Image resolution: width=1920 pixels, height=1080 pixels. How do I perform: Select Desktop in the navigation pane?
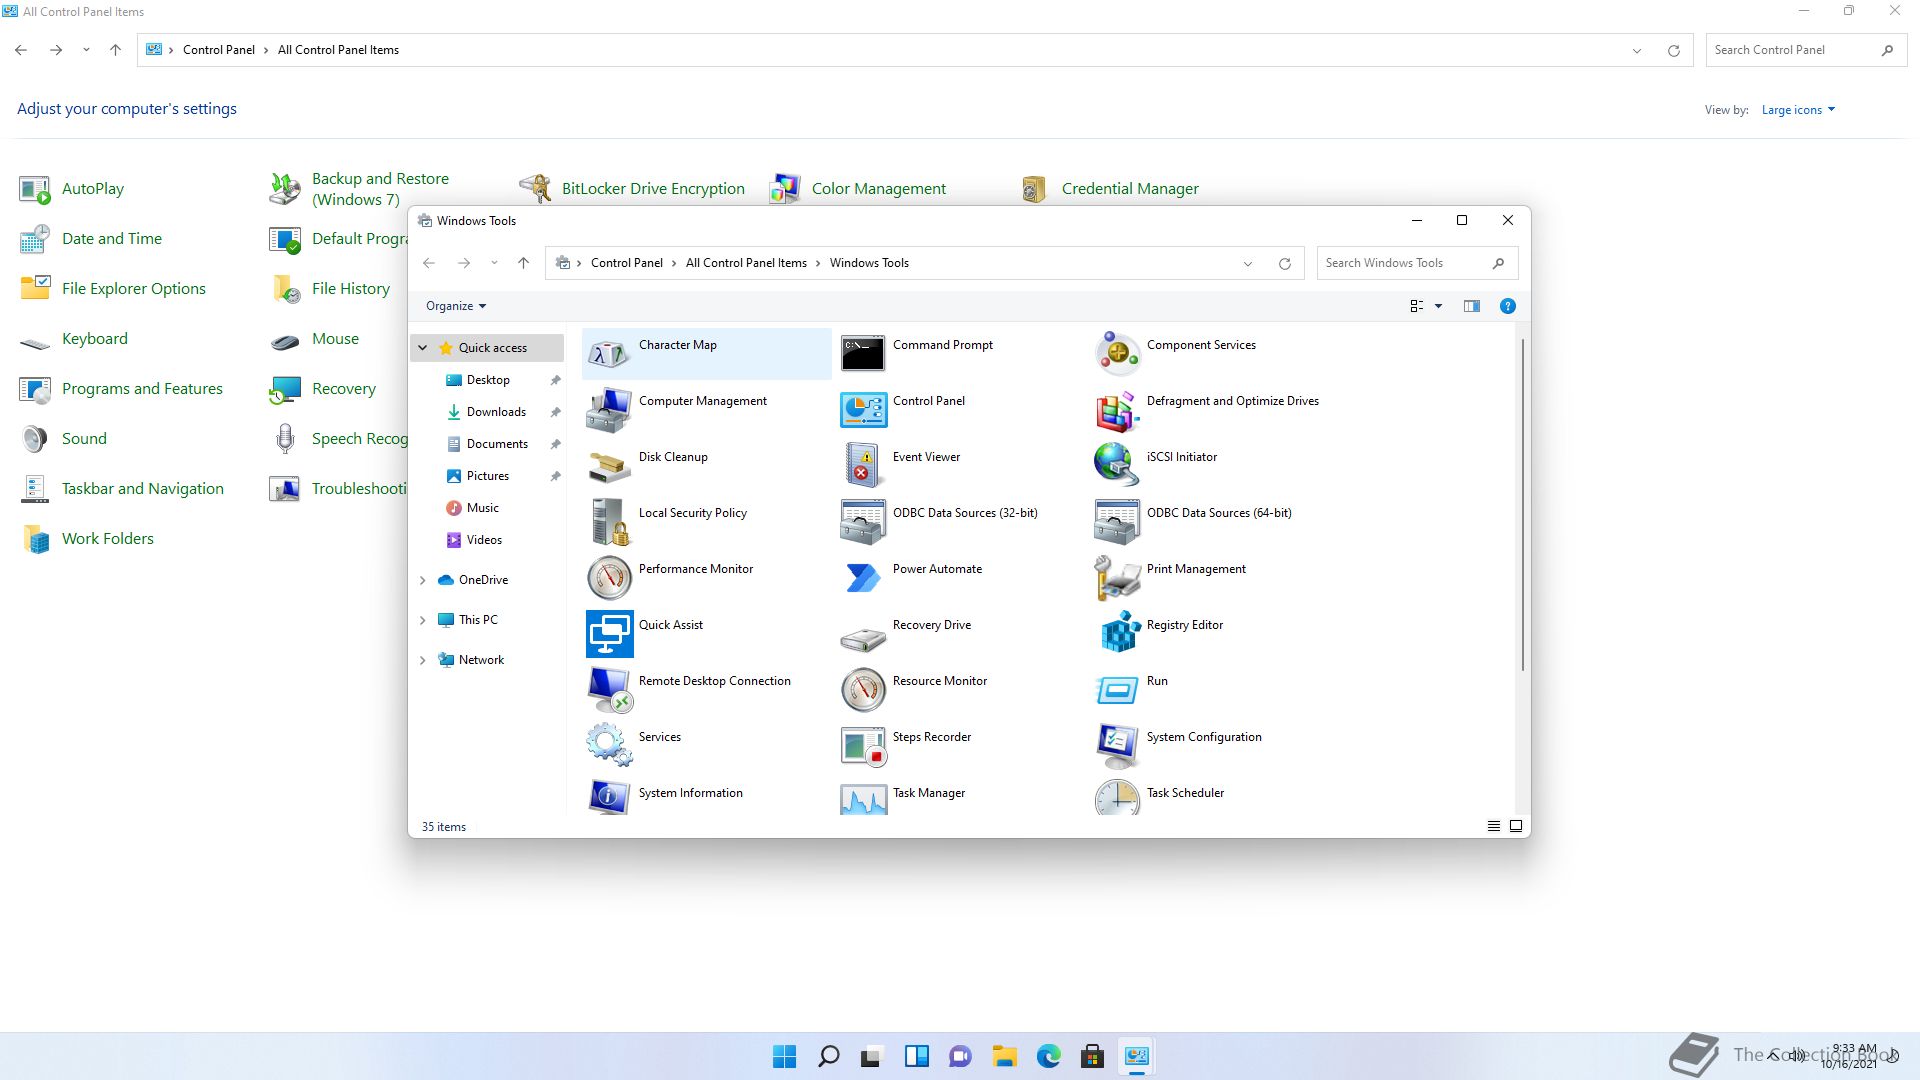[x=488, y=380]
